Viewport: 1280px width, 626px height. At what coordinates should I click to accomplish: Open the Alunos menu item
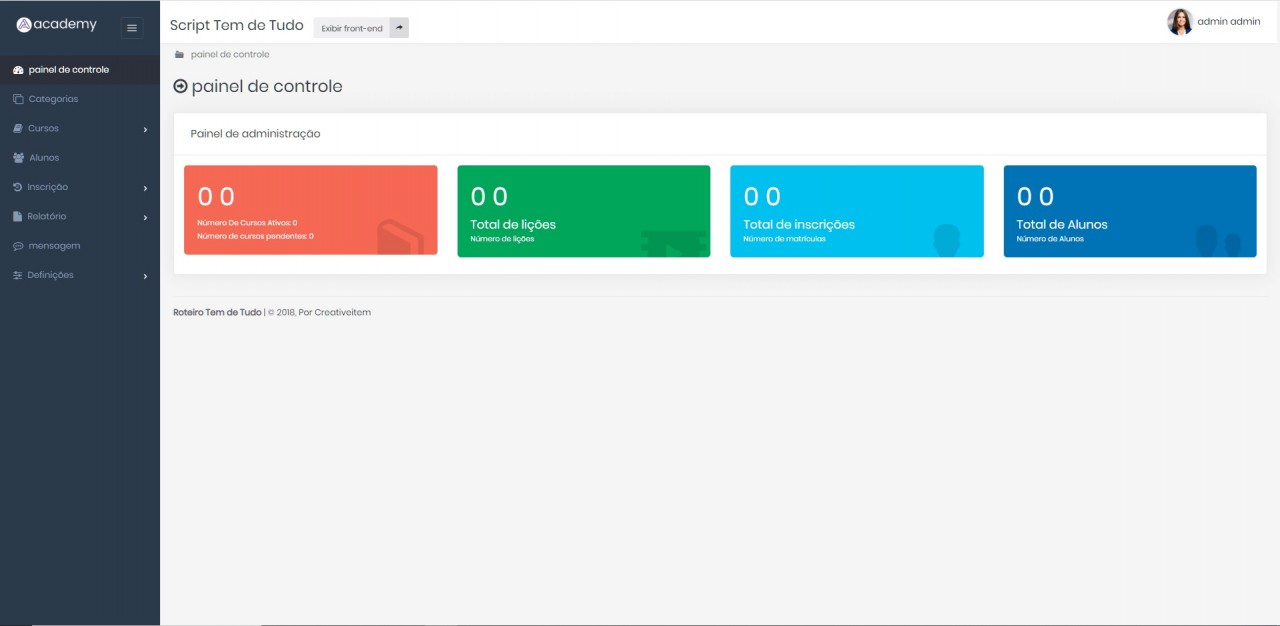44,158
